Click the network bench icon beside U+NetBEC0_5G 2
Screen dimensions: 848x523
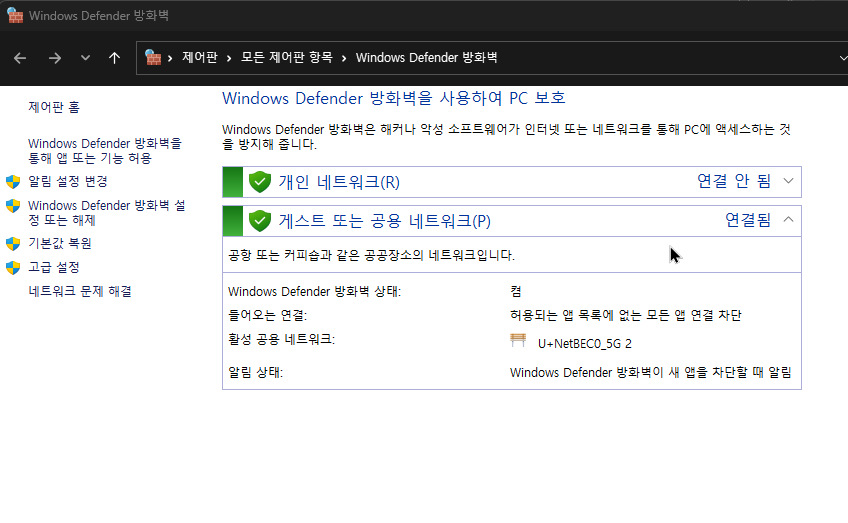[518, 340]
